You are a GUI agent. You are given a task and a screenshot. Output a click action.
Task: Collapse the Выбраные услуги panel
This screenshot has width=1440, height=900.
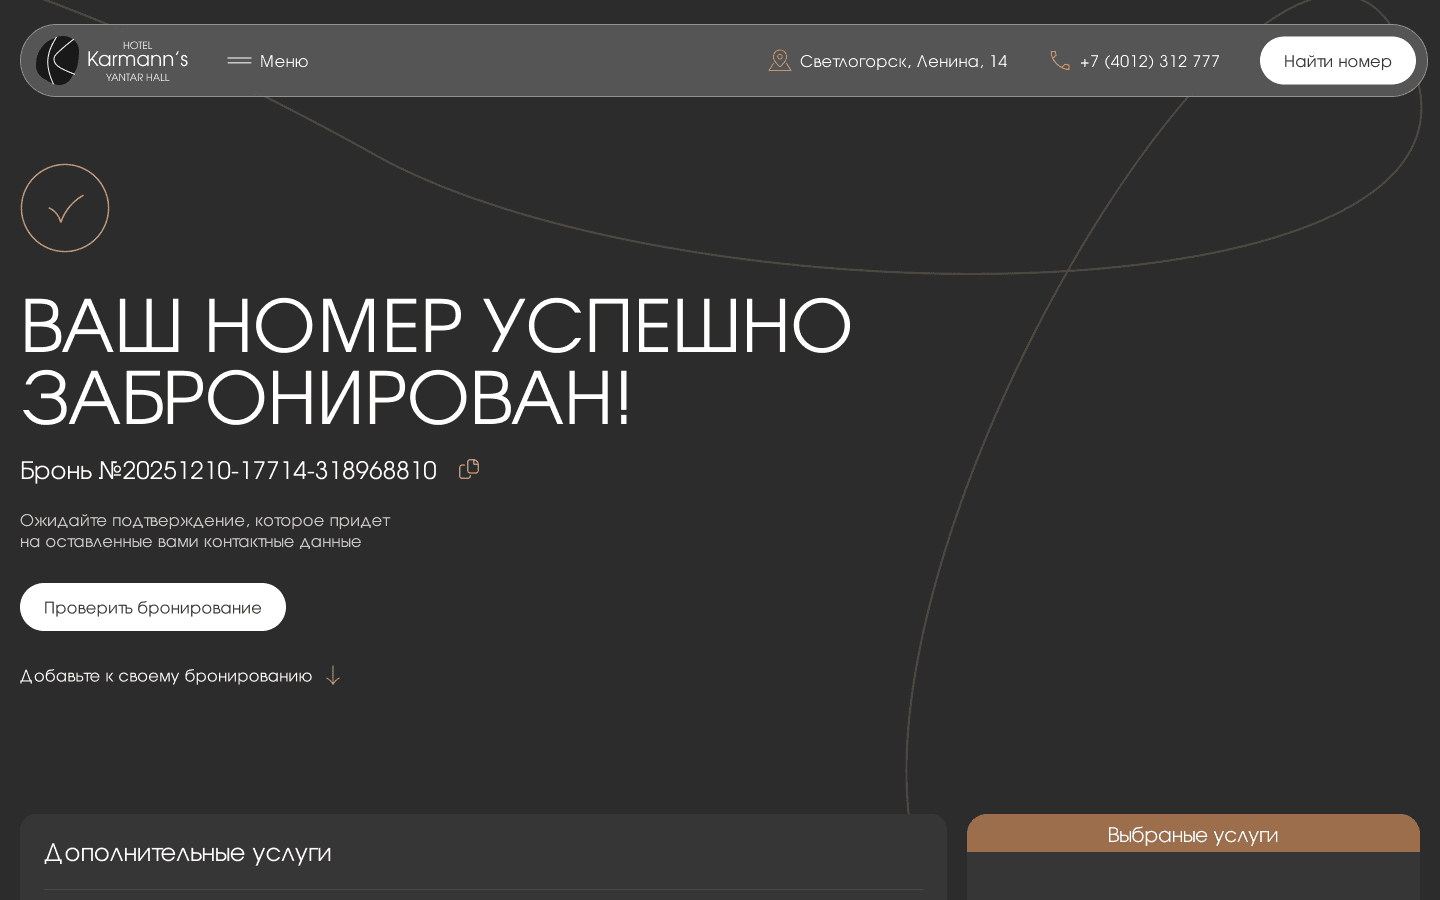[x=1193, y=834]
